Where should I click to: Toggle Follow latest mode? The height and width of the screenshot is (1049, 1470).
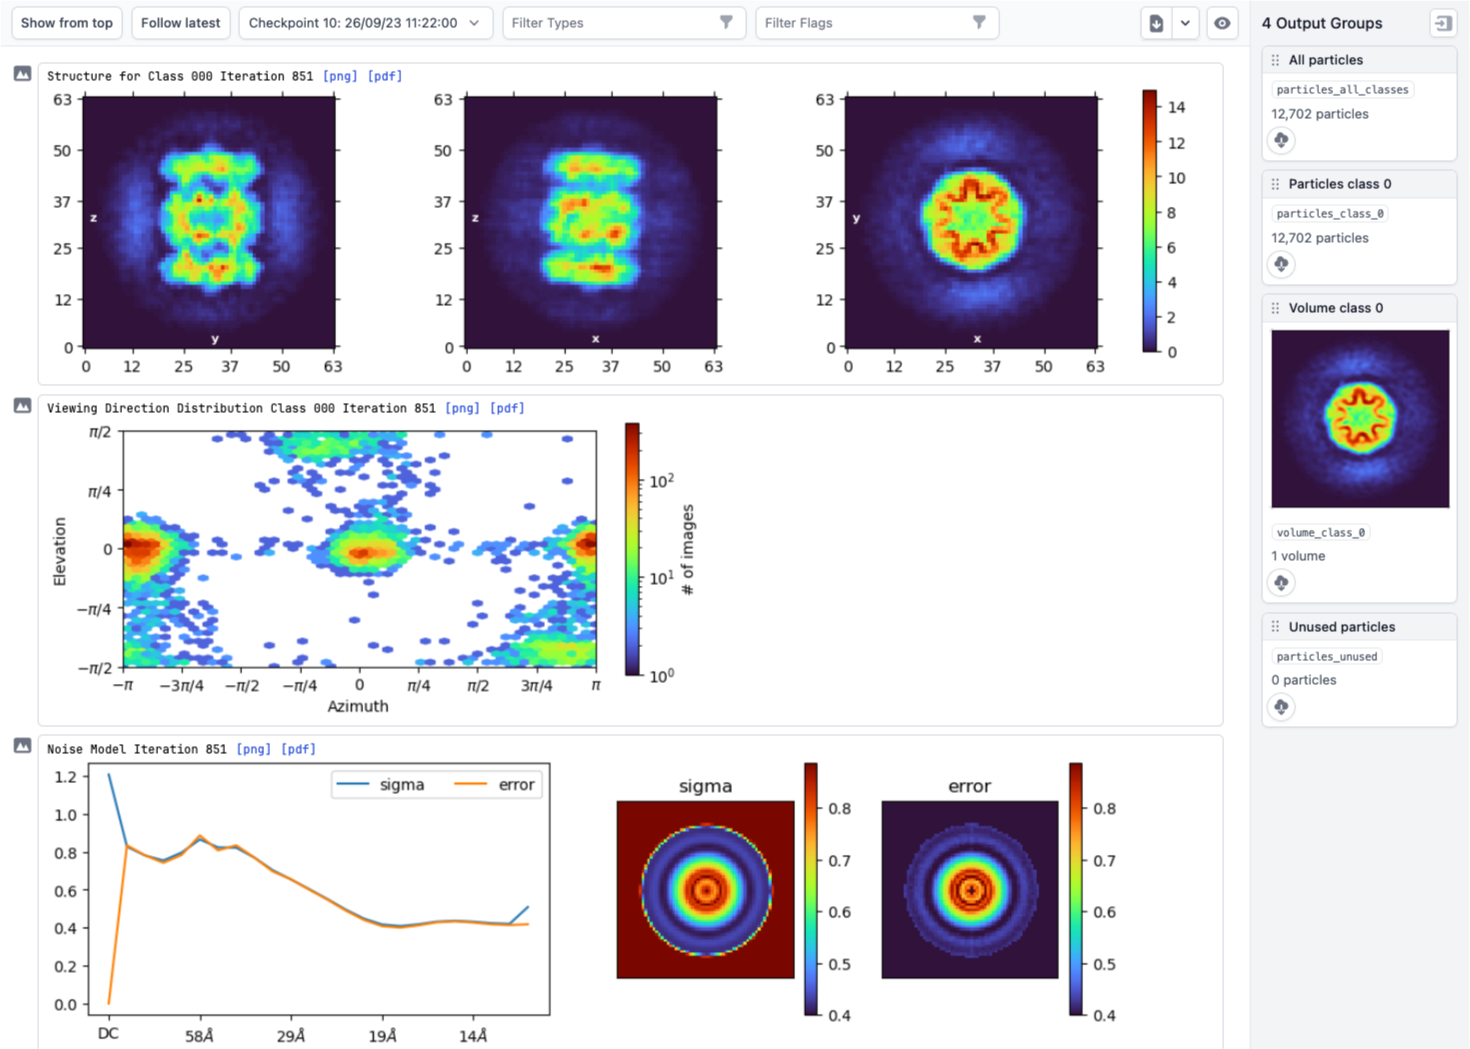pos(180,23)
